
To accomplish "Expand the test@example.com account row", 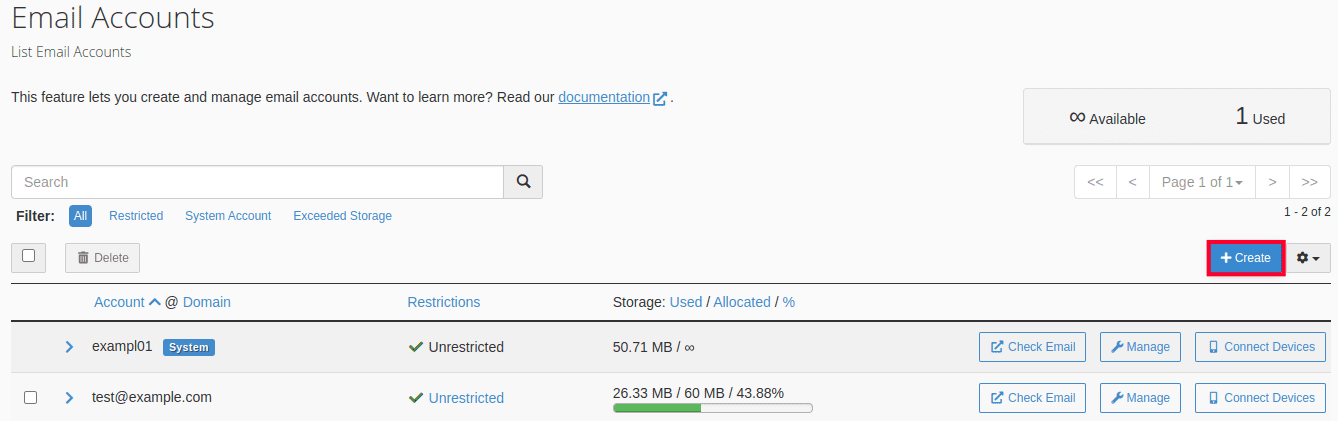I will coord(70,398).
